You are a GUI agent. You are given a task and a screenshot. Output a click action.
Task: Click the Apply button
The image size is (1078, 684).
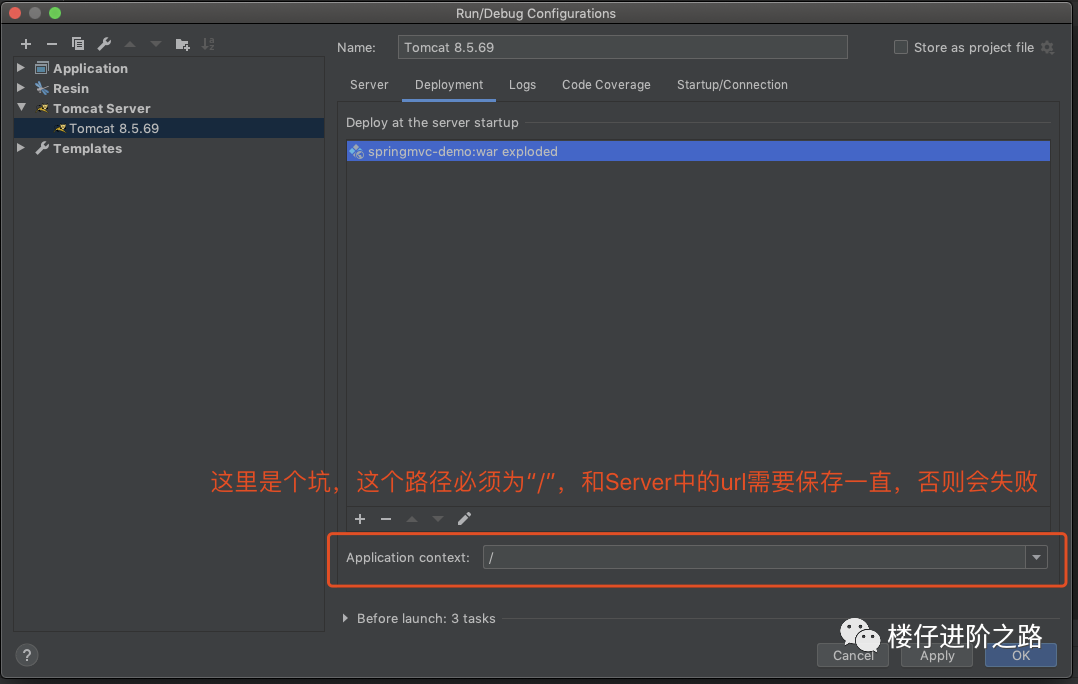tap(937, 656)
